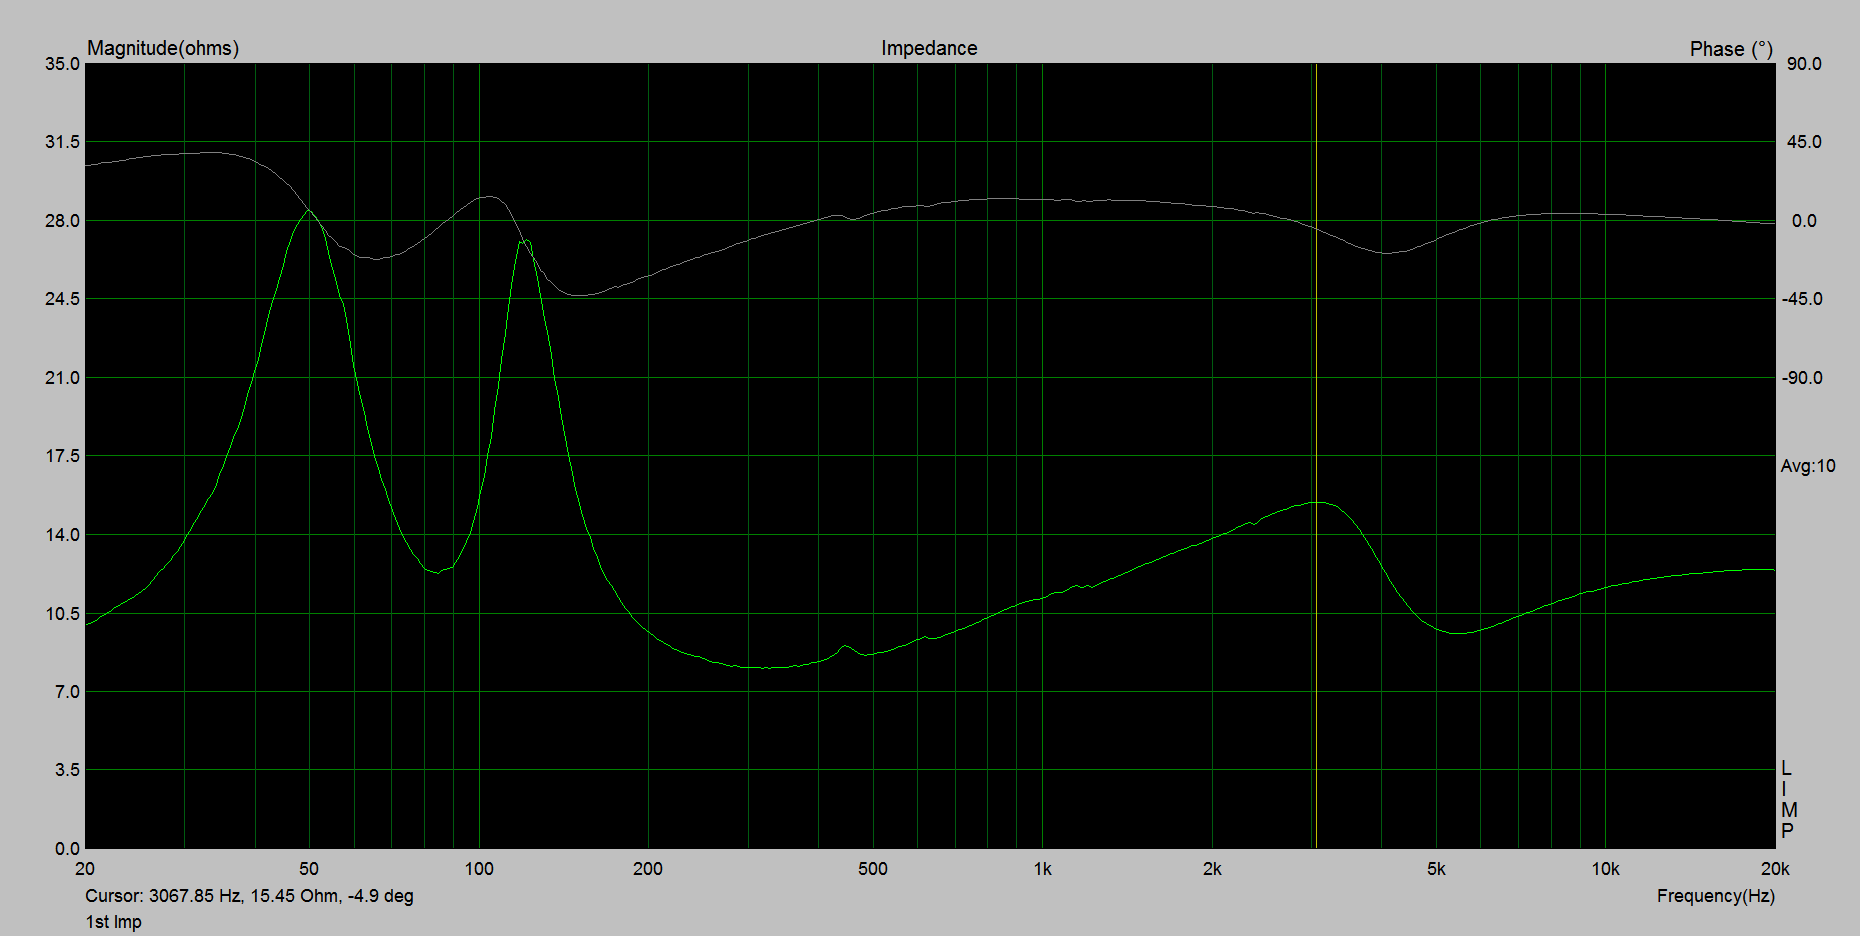Click the '24.5' magnitude axis value
Image resolution: width=1860 pixels, height=936 pixels.
click(x=62, y=299)
